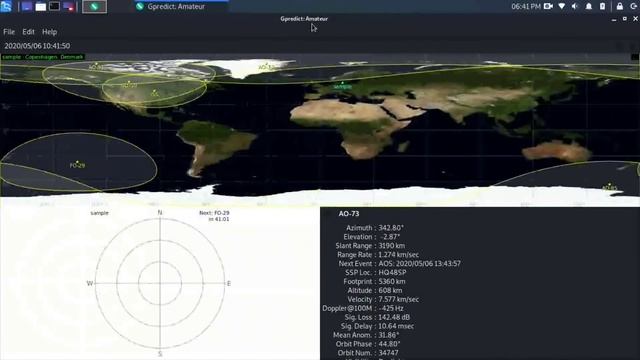
Task: Minimize the Gpredict window
Action: coord(614,19)
